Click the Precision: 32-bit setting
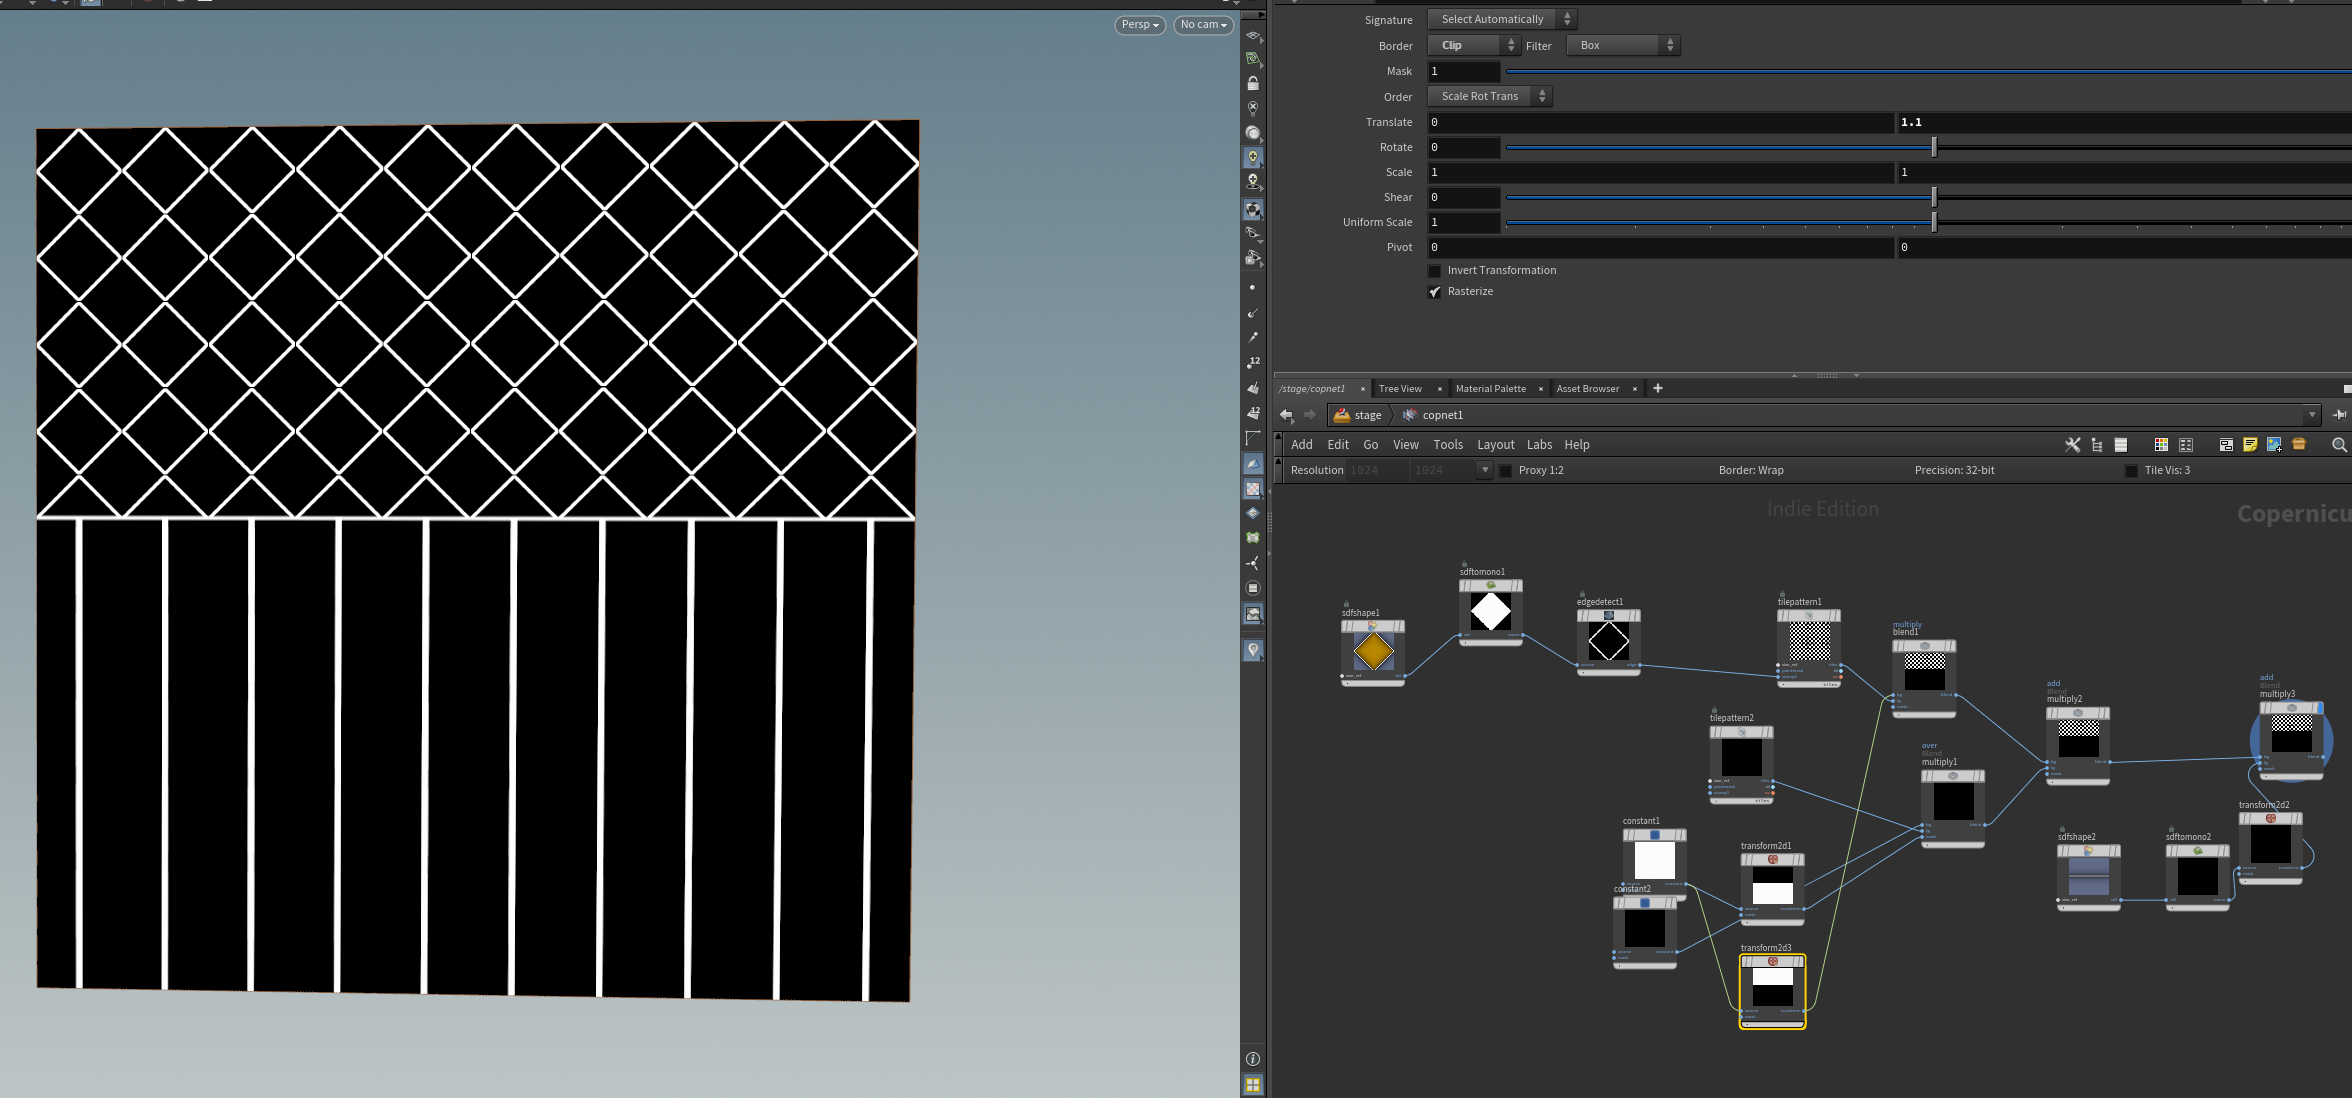 [1954, 471]
